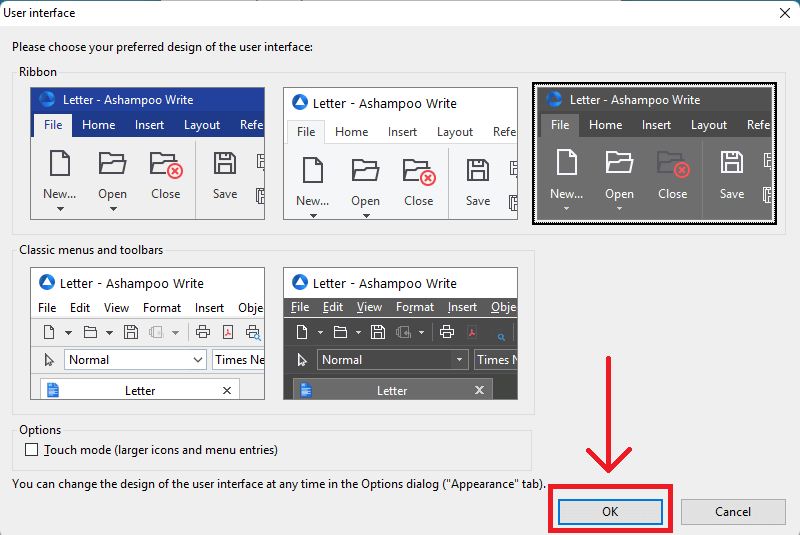Screen dimensions: 800x535
Task: Click the arrow under Open in the white ribbon preview
Action: pos(365,214)
